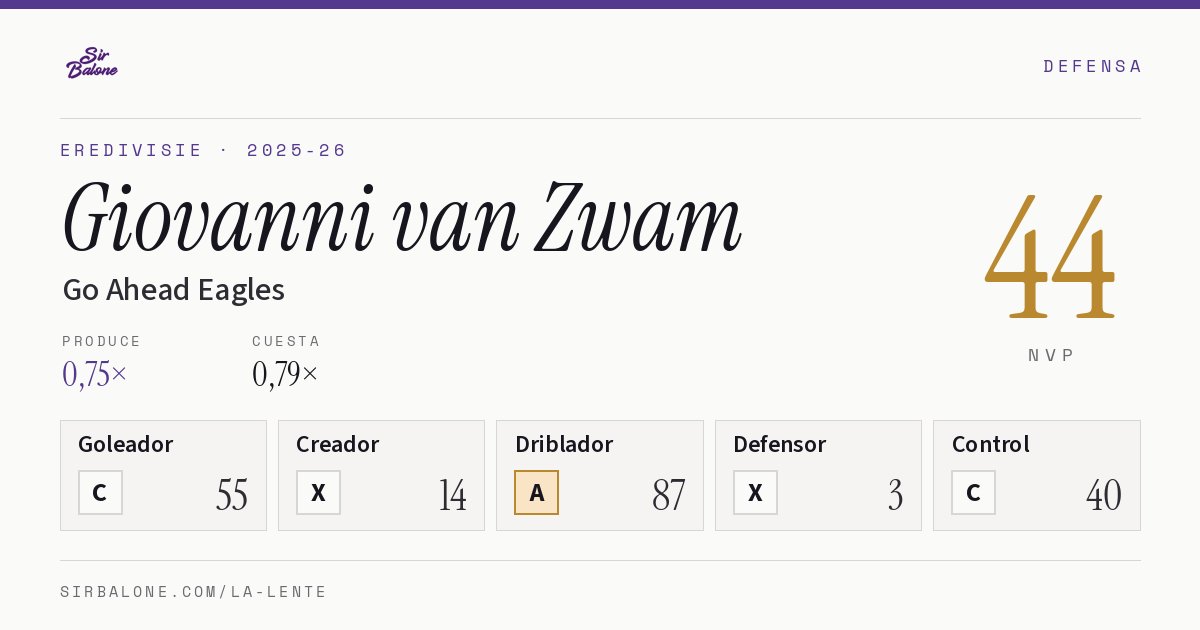Viewport: 1200px width, 630px height.
Task: Click the Defensor title
Action: pyautogui.click(x=779, y=444)
